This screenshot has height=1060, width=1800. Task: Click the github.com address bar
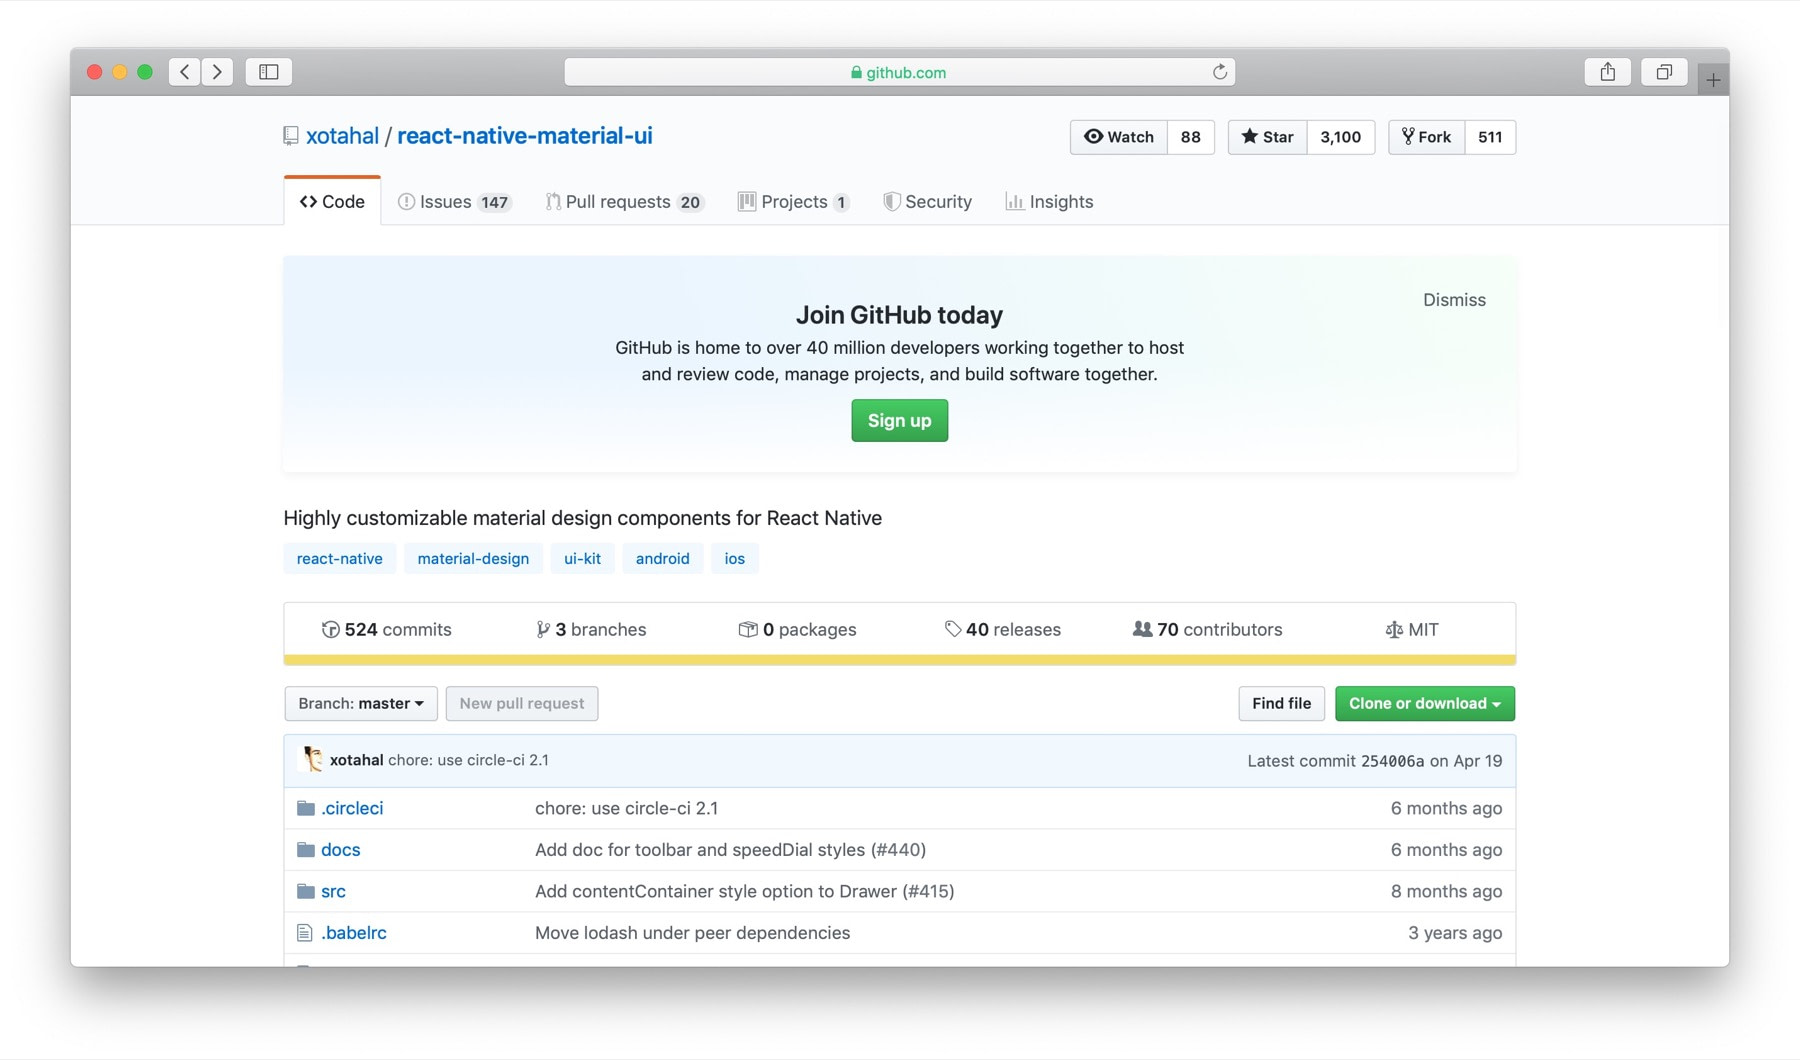tap(900, 72)
